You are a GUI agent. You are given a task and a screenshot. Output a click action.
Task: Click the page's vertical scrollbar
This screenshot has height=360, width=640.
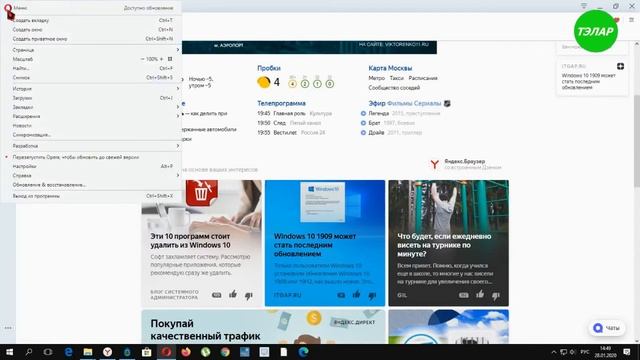tap(637, 141)
